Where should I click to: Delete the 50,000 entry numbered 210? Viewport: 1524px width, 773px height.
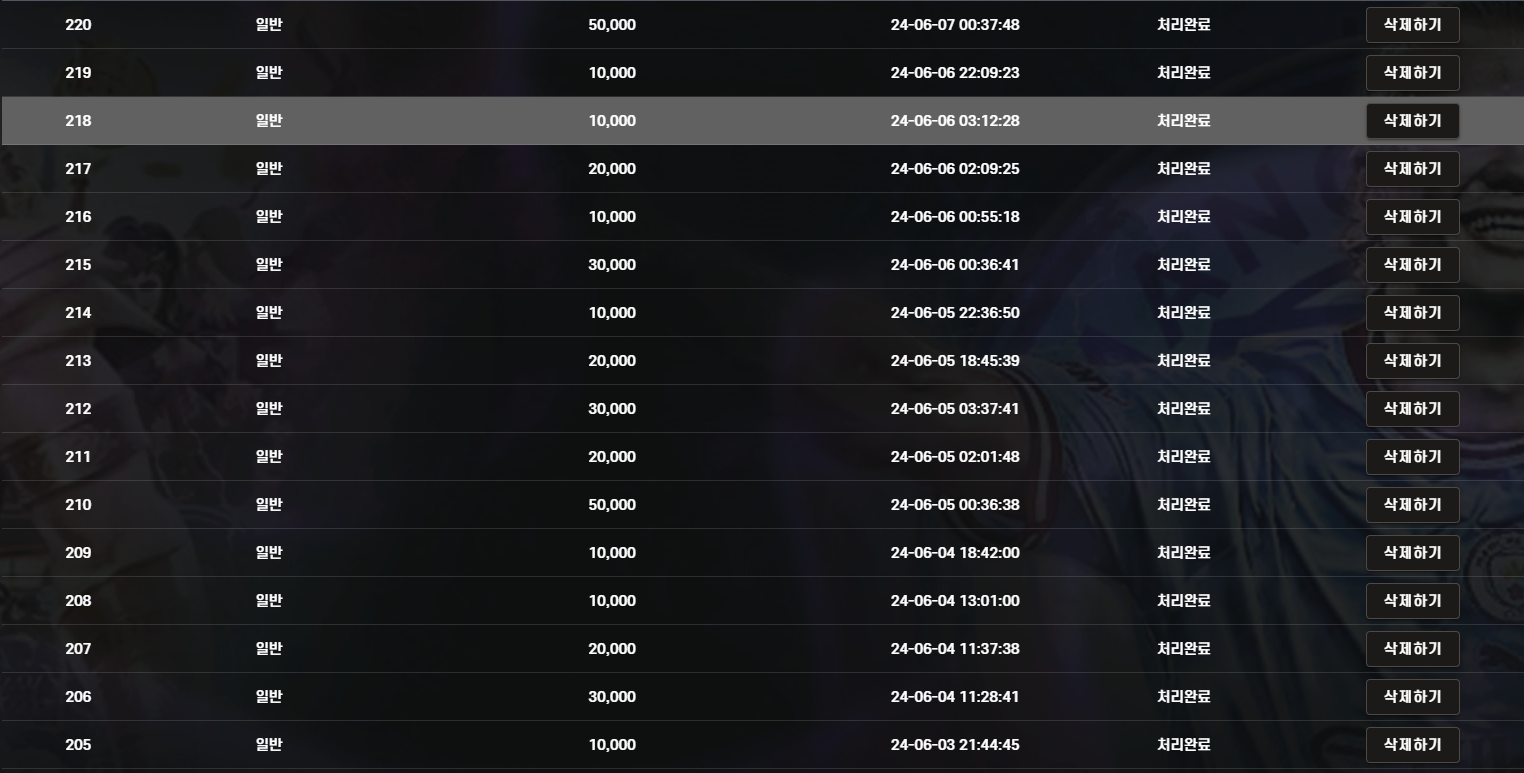(x=1412, y=505)
